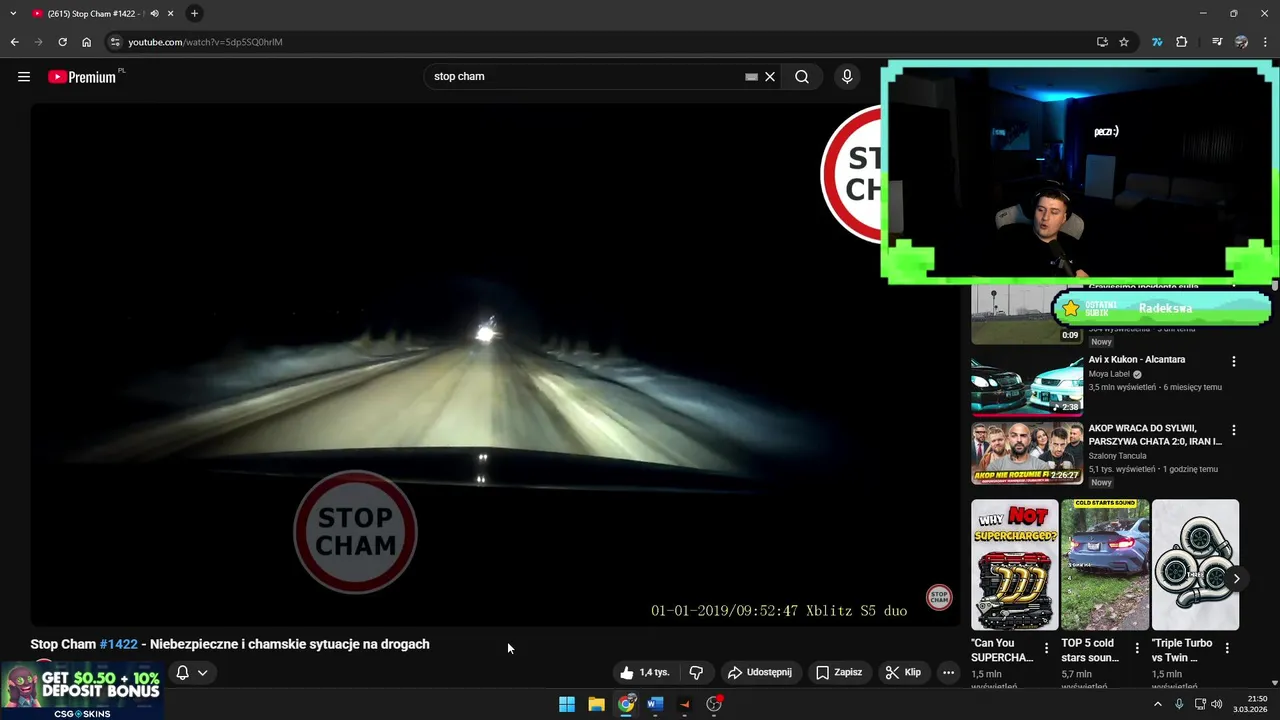Open the WHY NOT SUPERCHARGED short thumbnail
1280x720 pixels.
[1014, 565]
